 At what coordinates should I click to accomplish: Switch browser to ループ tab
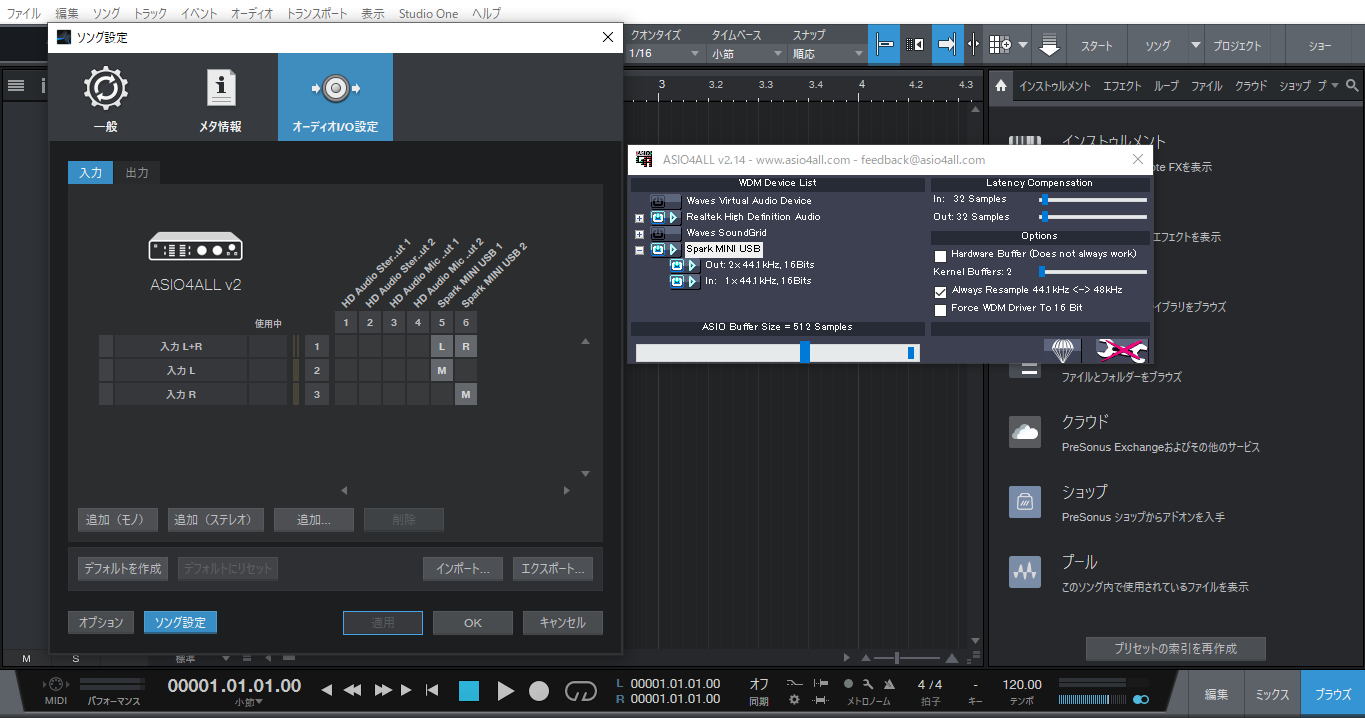point(1166,86)
